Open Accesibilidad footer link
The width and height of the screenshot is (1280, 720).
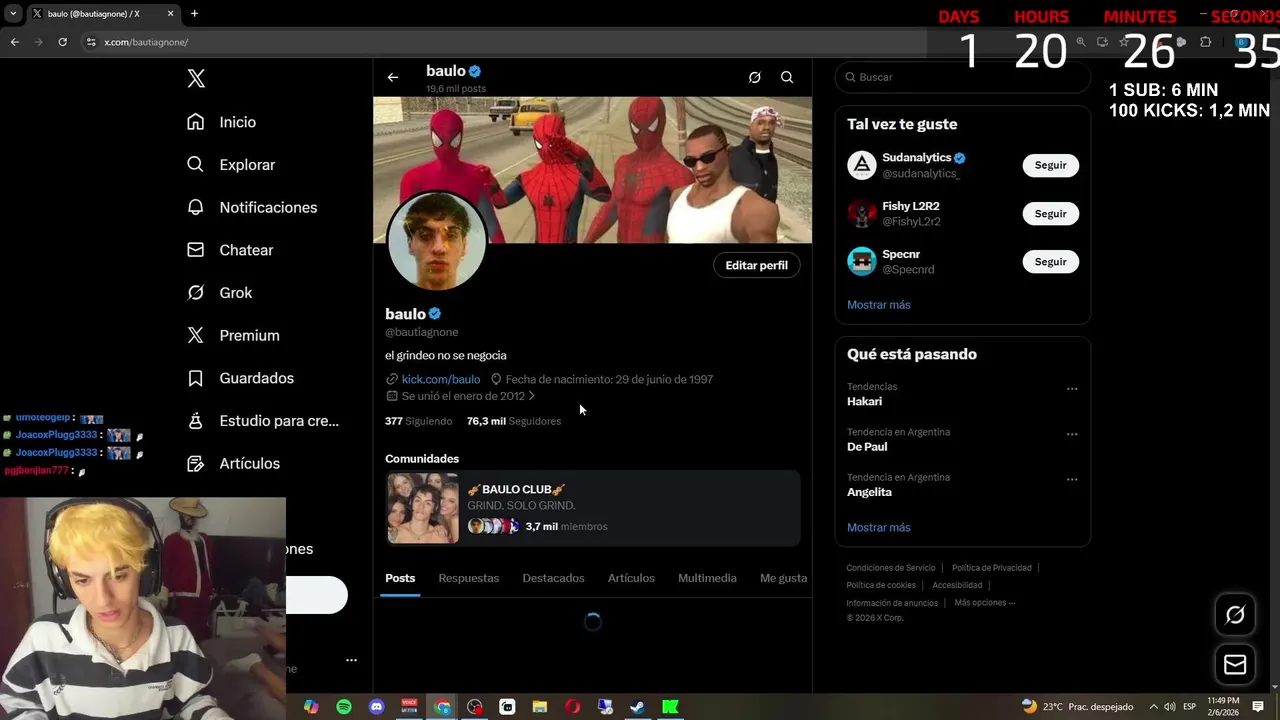(957, 585)
